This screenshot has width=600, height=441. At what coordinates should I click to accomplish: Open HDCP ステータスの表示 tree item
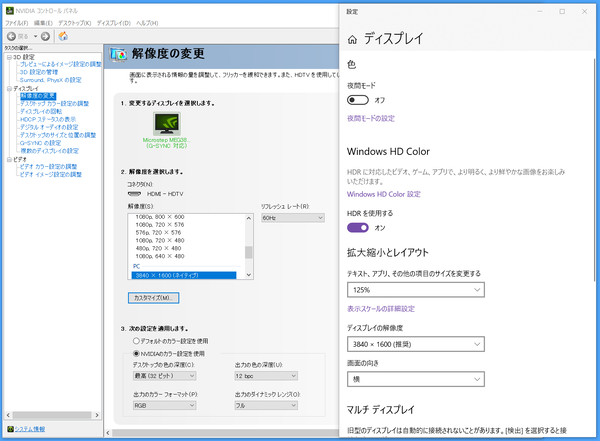tap(48, 119)
